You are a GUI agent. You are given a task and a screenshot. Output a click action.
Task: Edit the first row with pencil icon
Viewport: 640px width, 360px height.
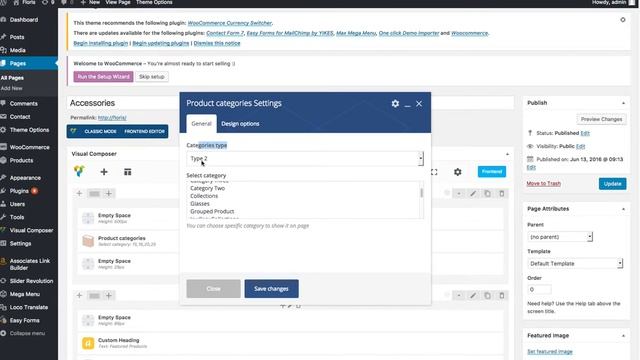(x=473, y=193)
